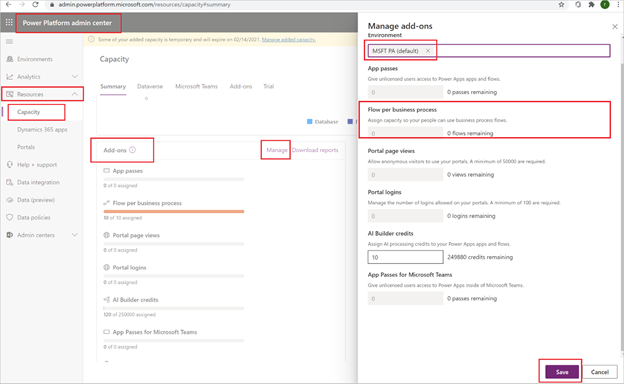Open browser extensions puzzle icon
The height and width of the screenshot is (384, 624).
[591, 4]
